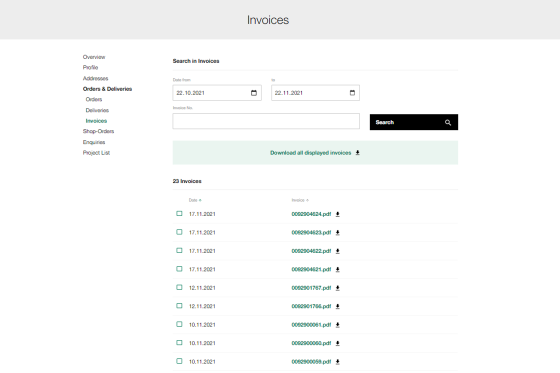The height and width of the screenshot is (373, 560).
Task: Open invoice link 0092900061.pdf
Action: tap(311, 325)
